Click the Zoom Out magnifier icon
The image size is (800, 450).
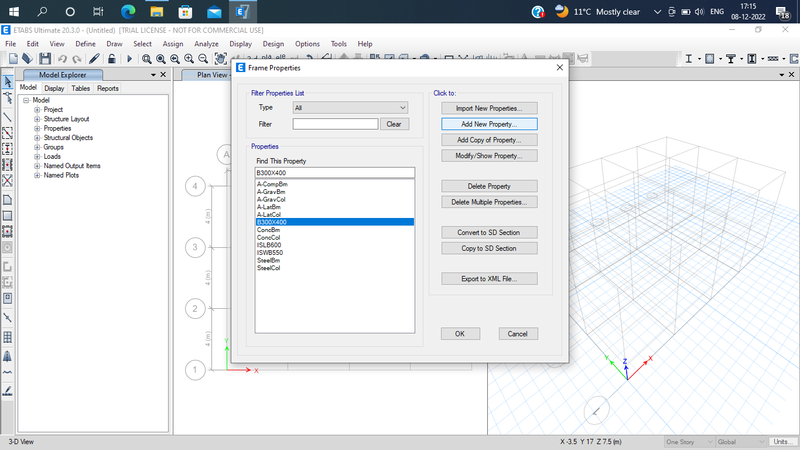click(203, 59)
